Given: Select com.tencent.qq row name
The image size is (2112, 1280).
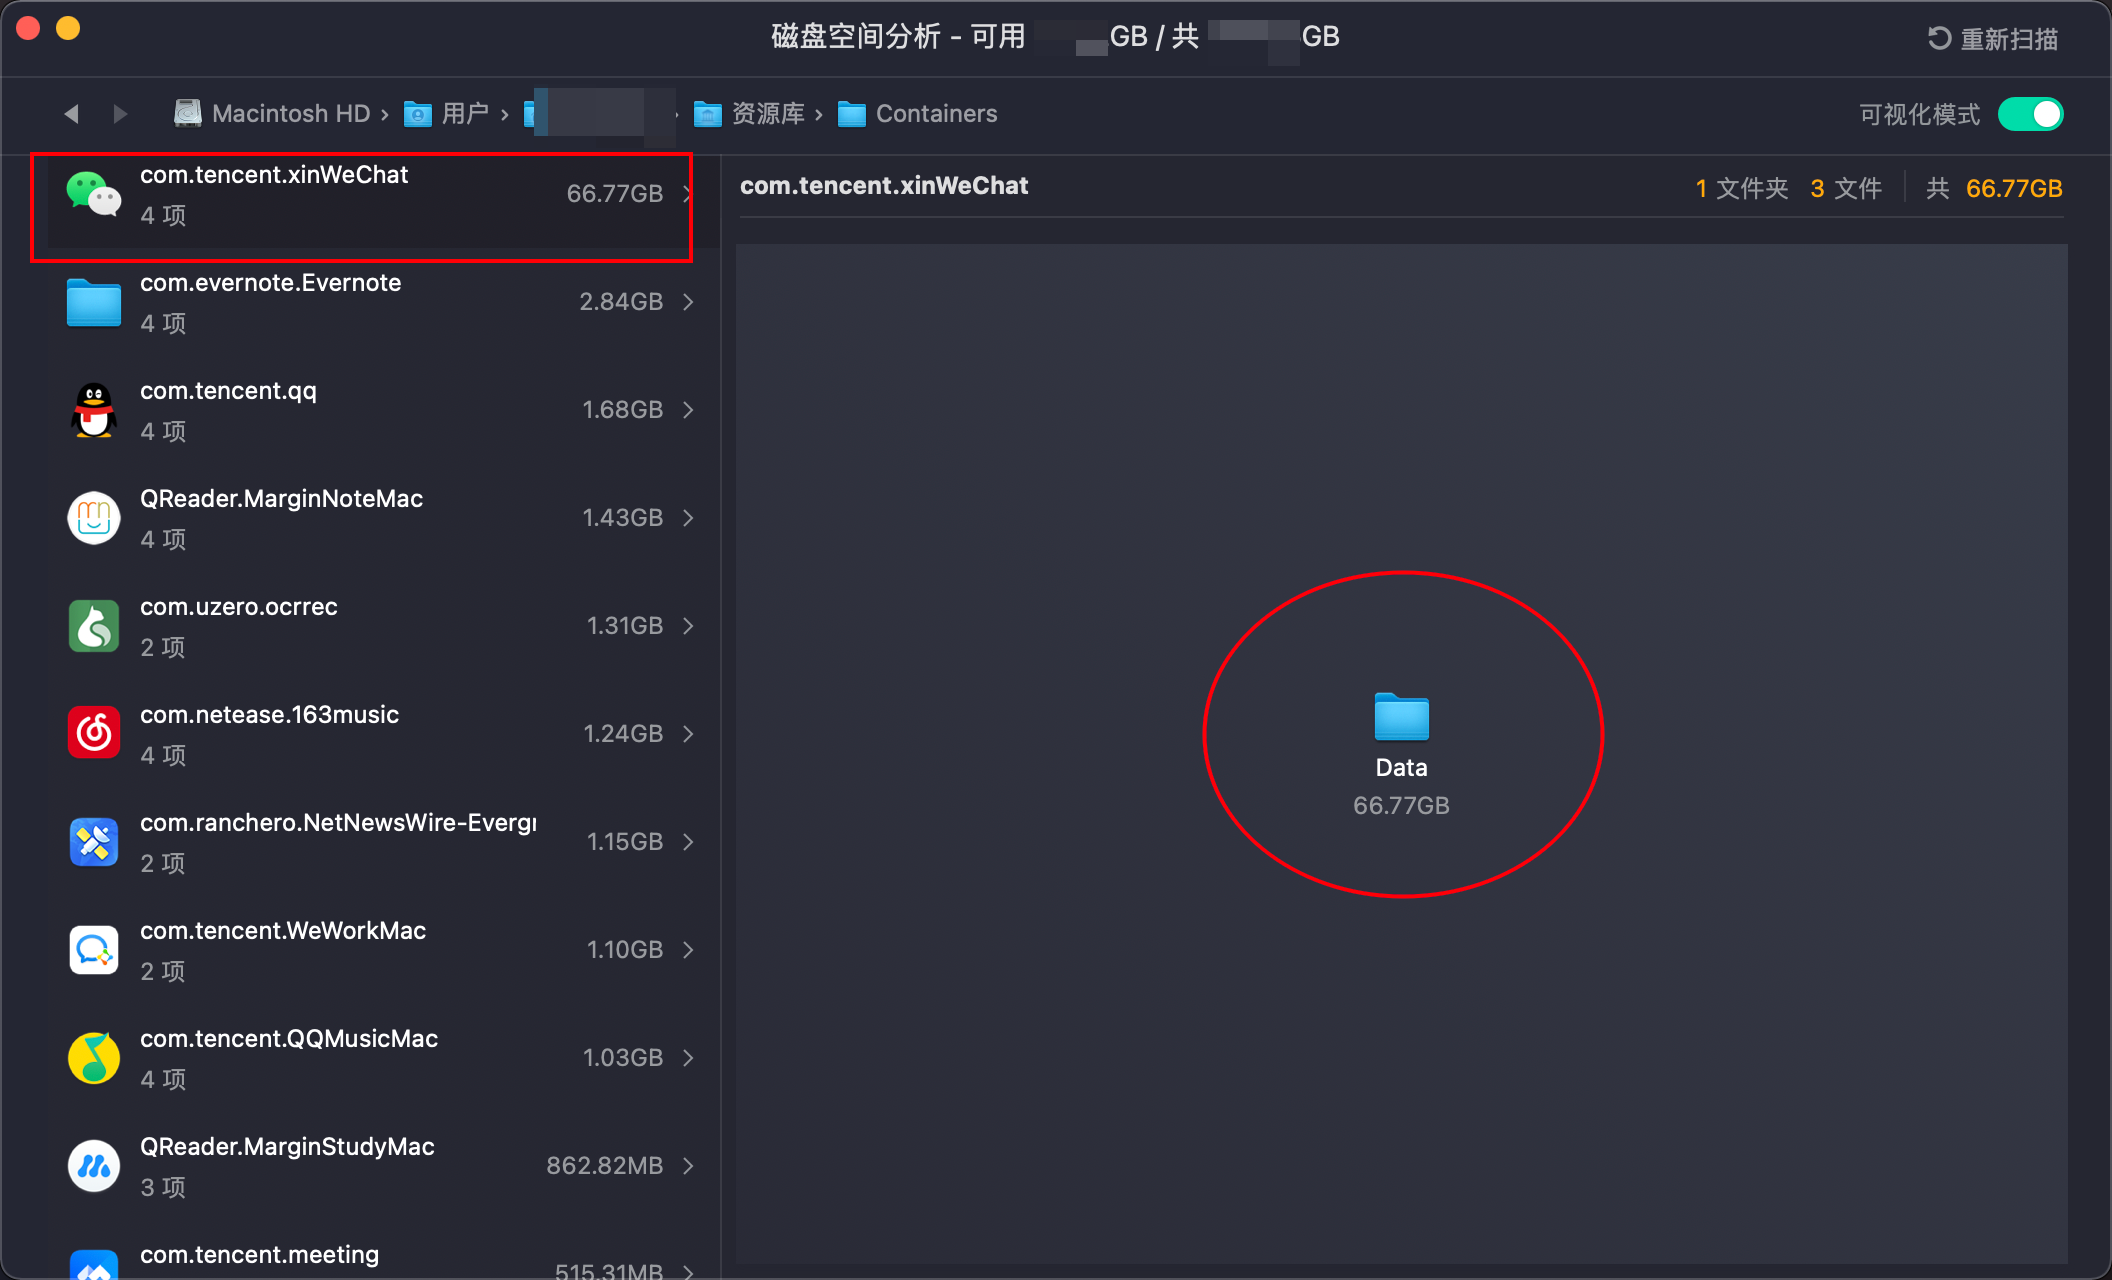Looking at the screenshot, I should [x=228, y=391].
